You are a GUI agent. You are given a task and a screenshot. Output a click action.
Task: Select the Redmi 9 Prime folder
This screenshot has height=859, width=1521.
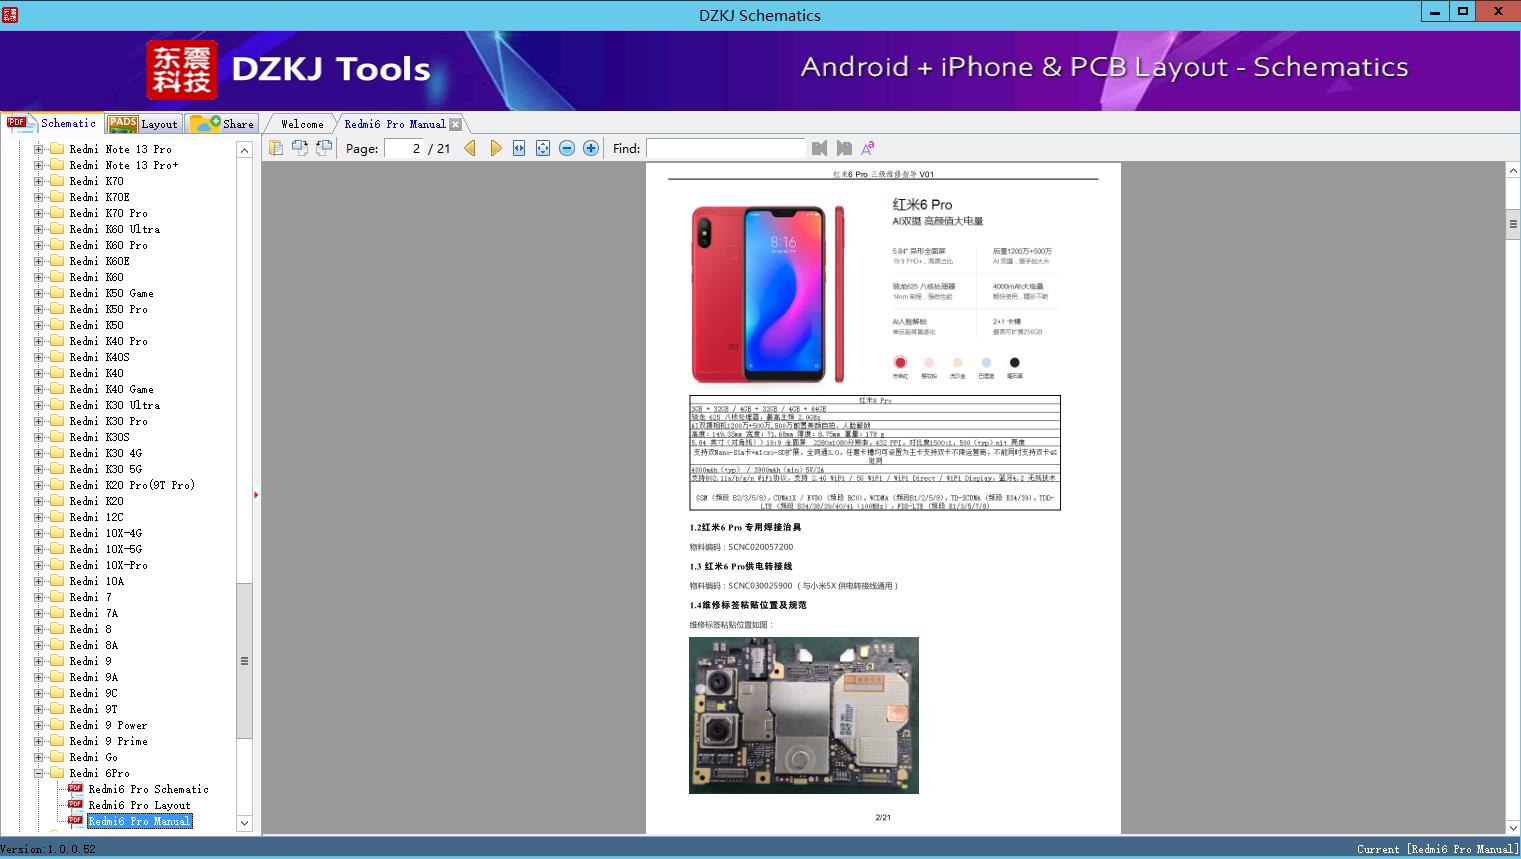[108, 741]
